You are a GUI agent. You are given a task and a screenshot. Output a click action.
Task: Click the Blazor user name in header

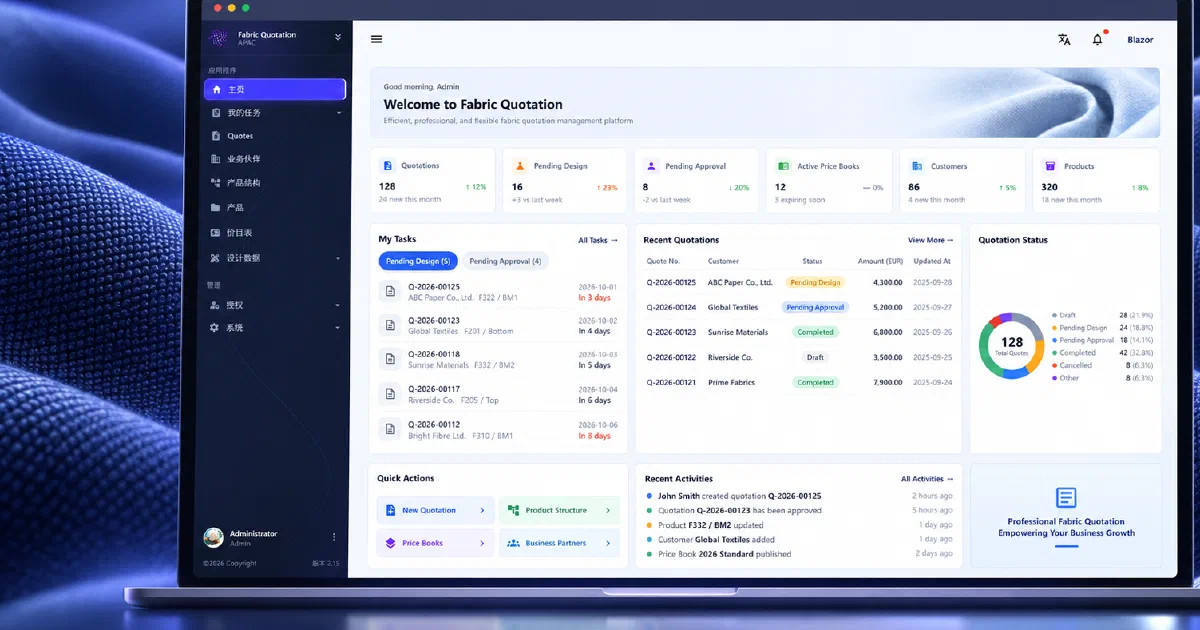click(x=1140, y=40)
